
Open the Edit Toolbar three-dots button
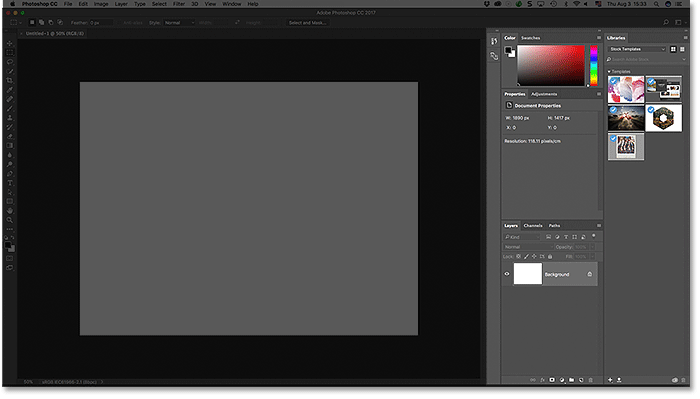coord(10,229)
